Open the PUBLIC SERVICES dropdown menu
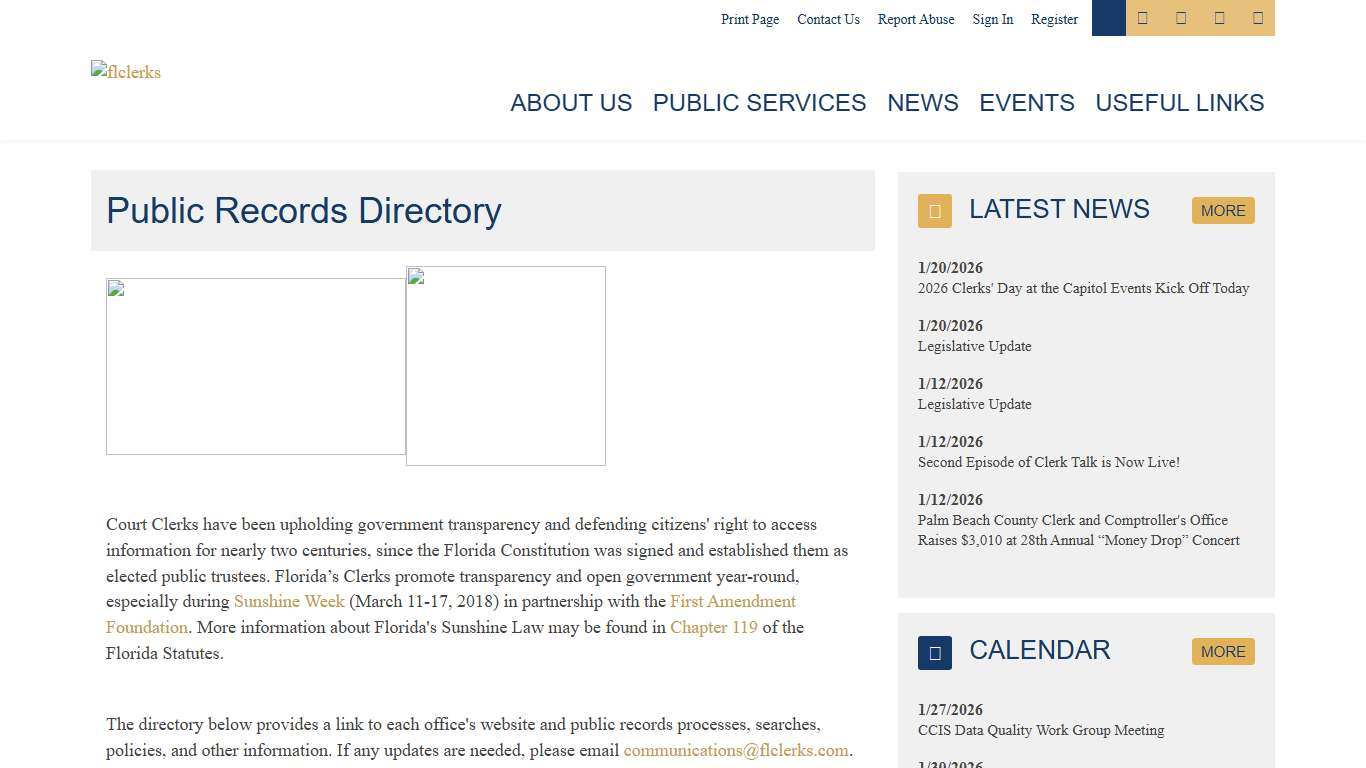Image resolution: width=1366 pixels, height=768 pixels. coord(759,103)
